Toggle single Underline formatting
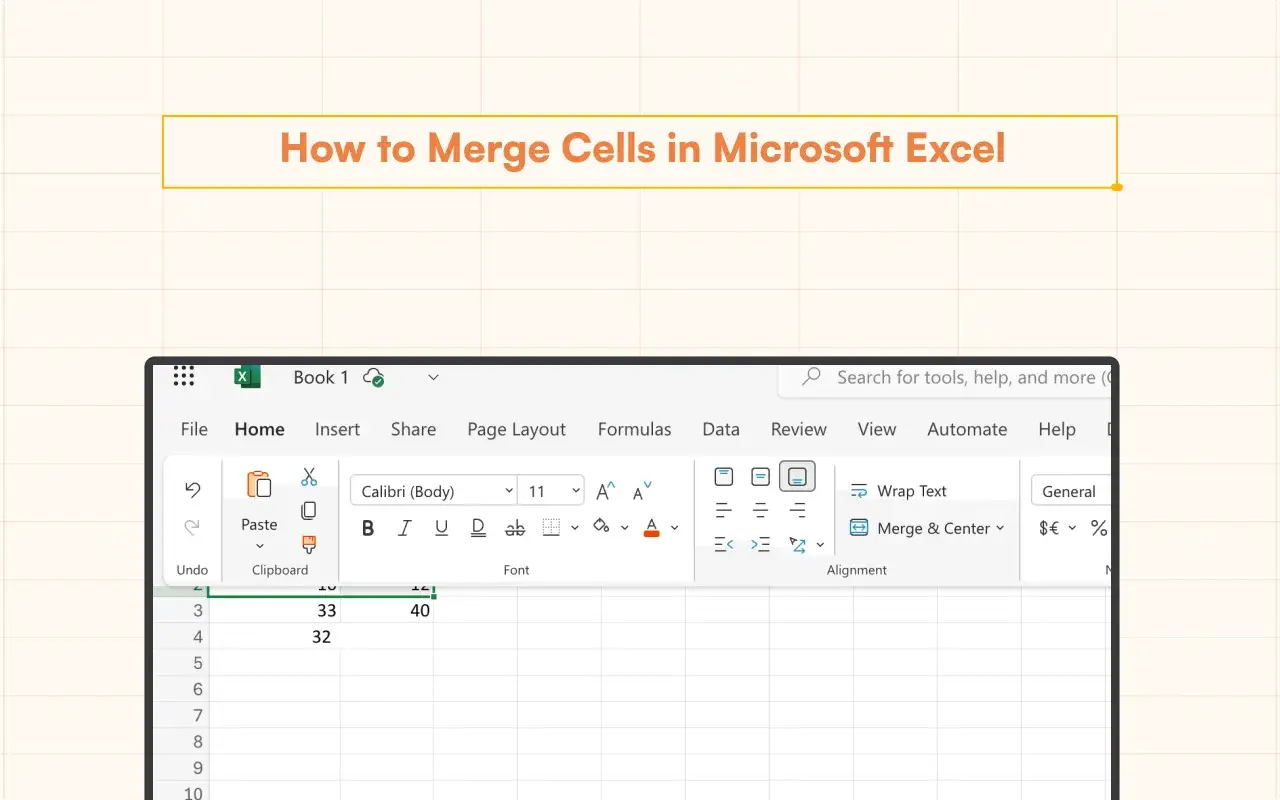The image size is (1280, 800). pyautogui.click(x=441, y=528)
